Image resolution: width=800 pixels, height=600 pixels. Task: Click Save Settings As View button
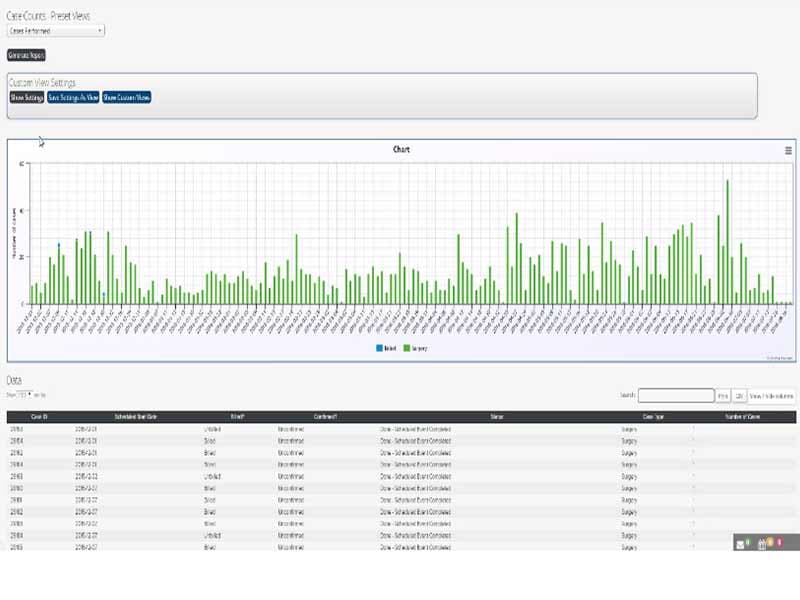(x=73, y=97)
